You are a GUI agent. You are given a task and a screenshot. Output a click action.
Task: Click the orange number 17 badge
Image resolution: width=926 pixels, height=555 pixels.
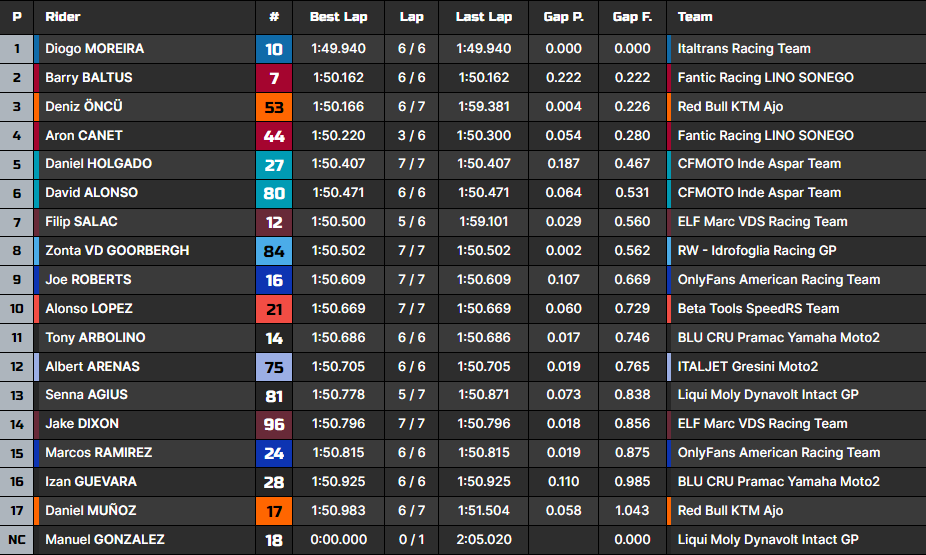(274, 511)
